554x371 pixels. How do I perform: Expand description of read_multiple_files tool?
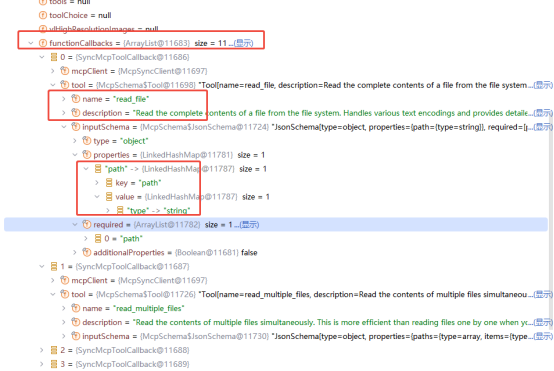(64, 322)
